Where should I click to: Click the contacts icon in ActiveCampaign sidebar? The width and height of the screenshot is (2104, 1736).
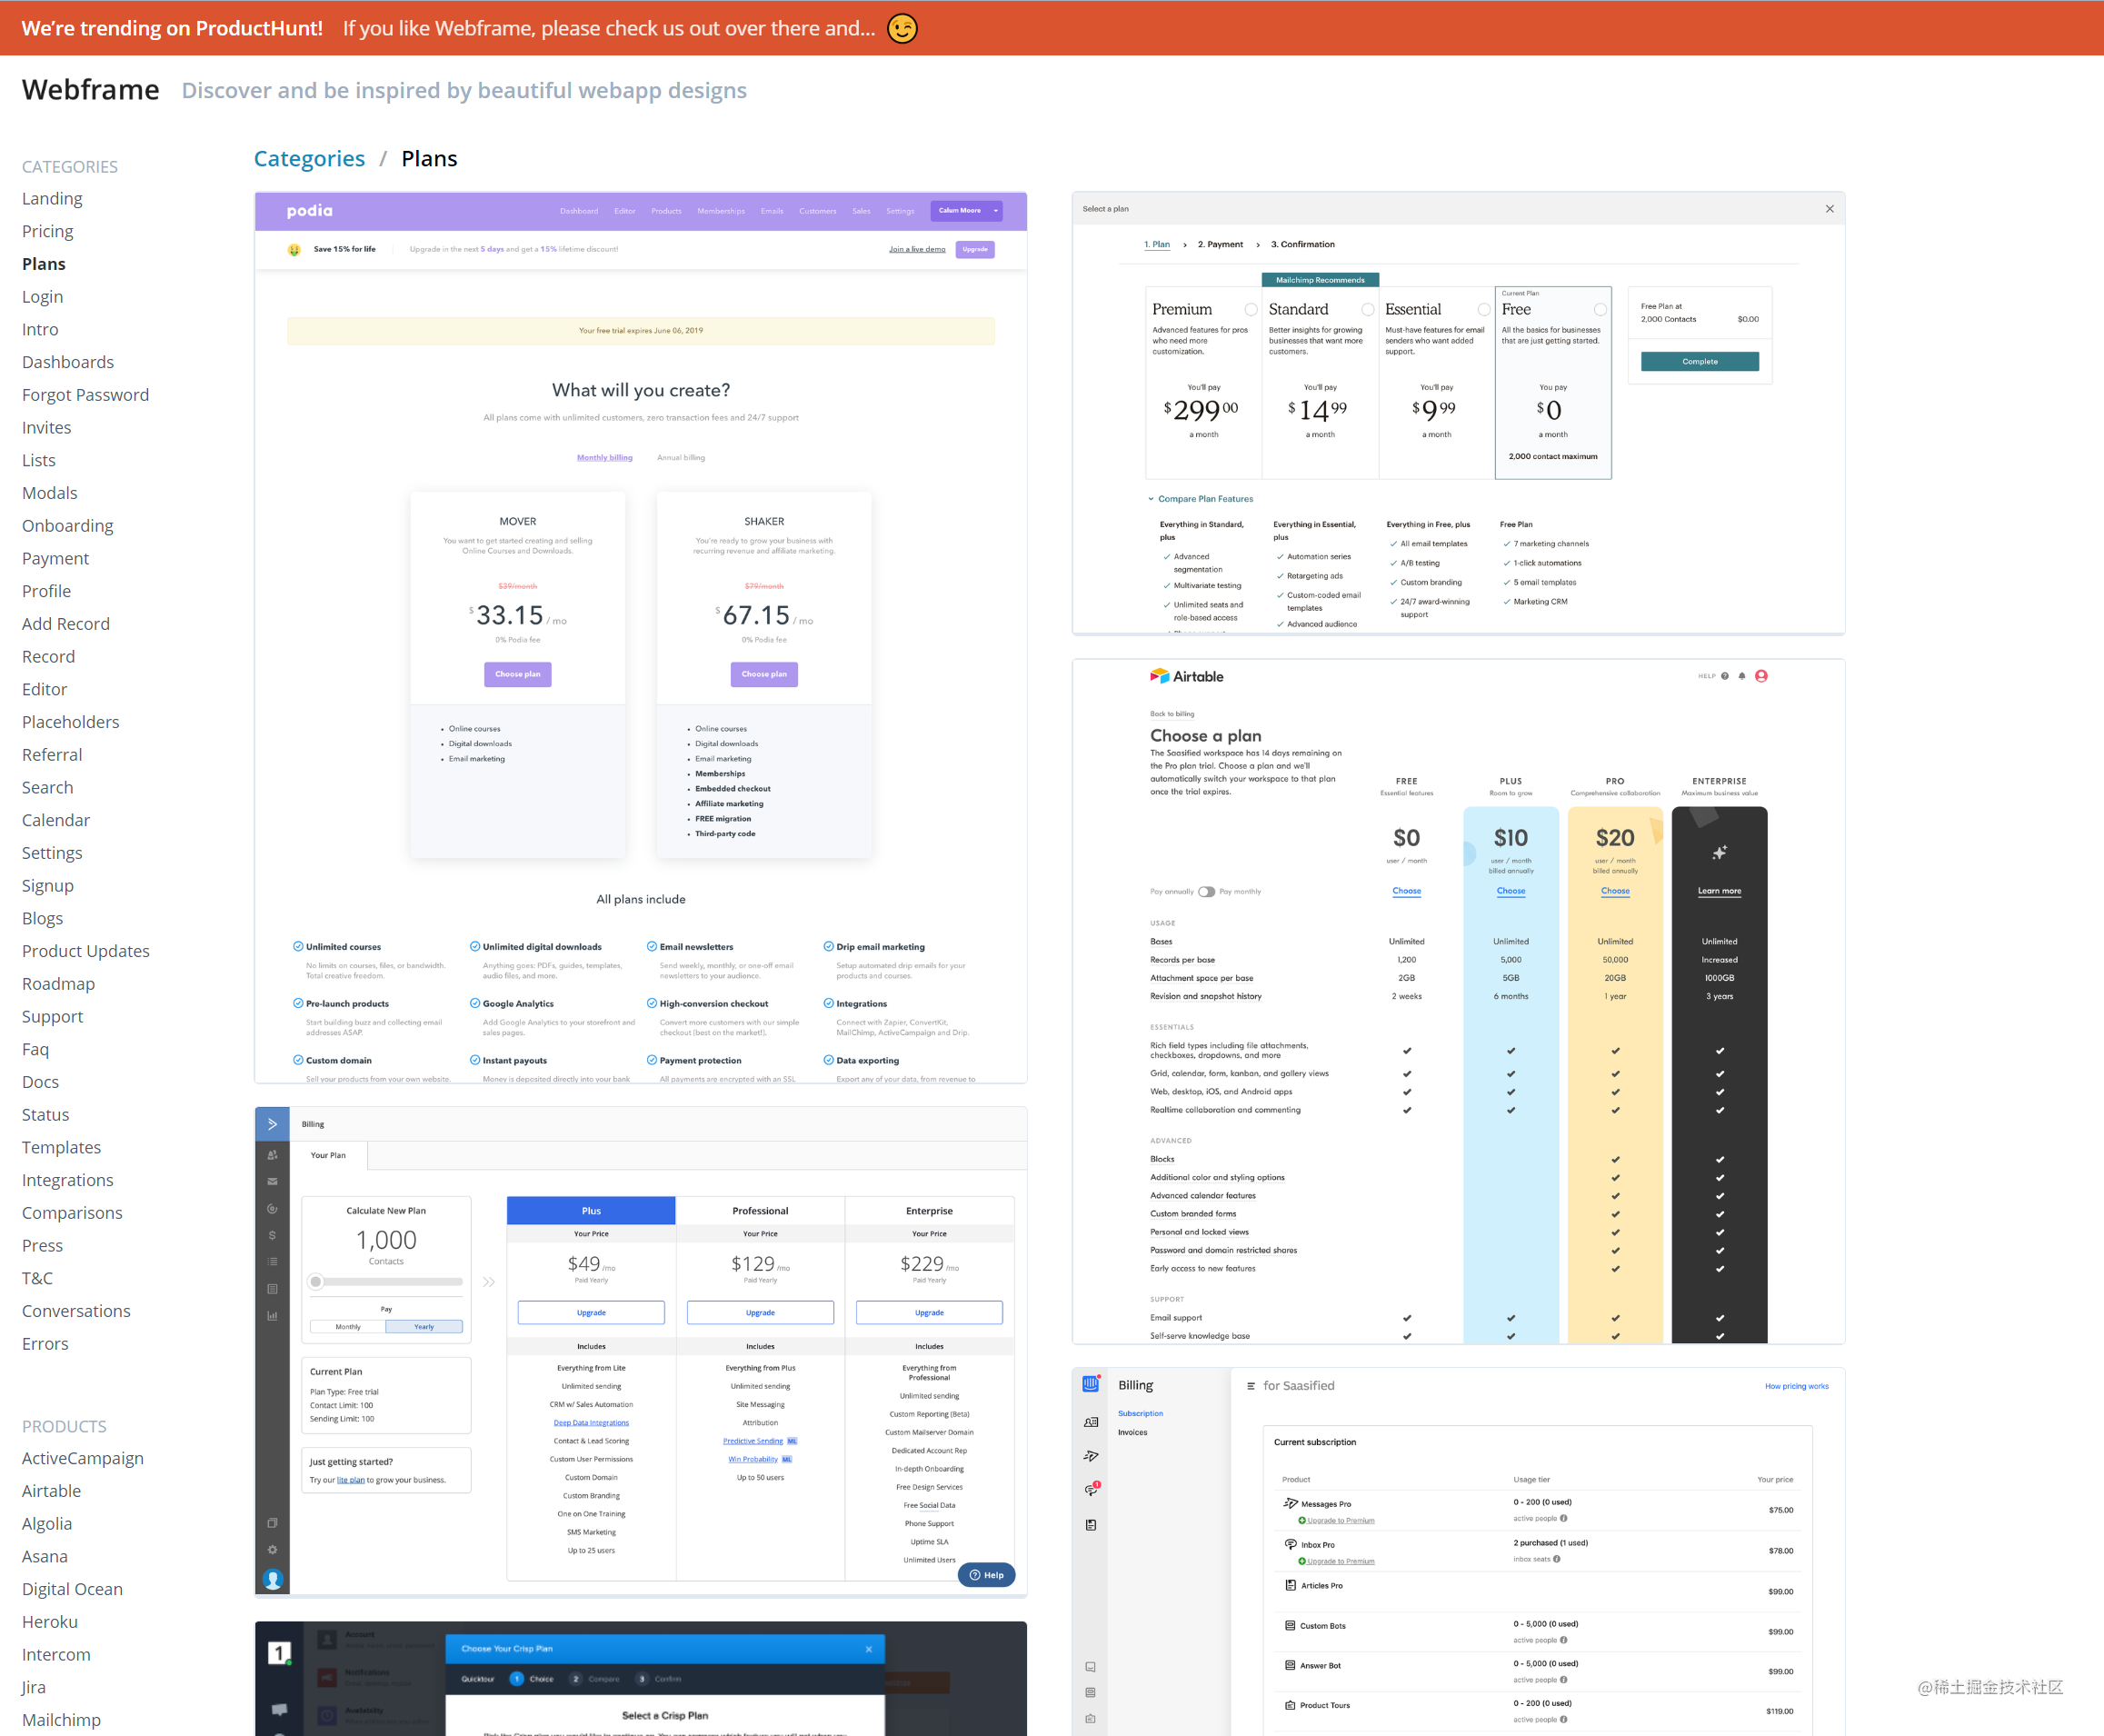pyautogui.click(x=272, y=1155)
